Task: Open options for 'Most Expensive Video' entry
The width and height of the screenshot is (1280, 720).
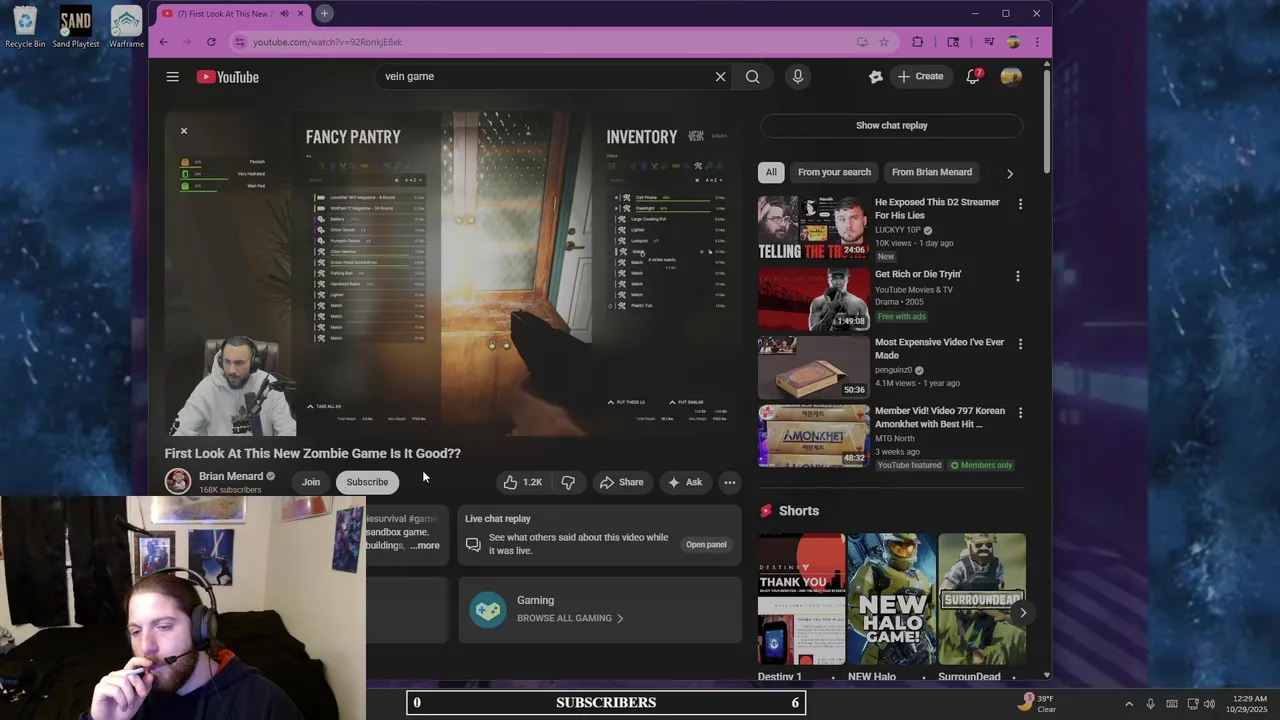Action: pyautogui.click(x=1020, y=344)
